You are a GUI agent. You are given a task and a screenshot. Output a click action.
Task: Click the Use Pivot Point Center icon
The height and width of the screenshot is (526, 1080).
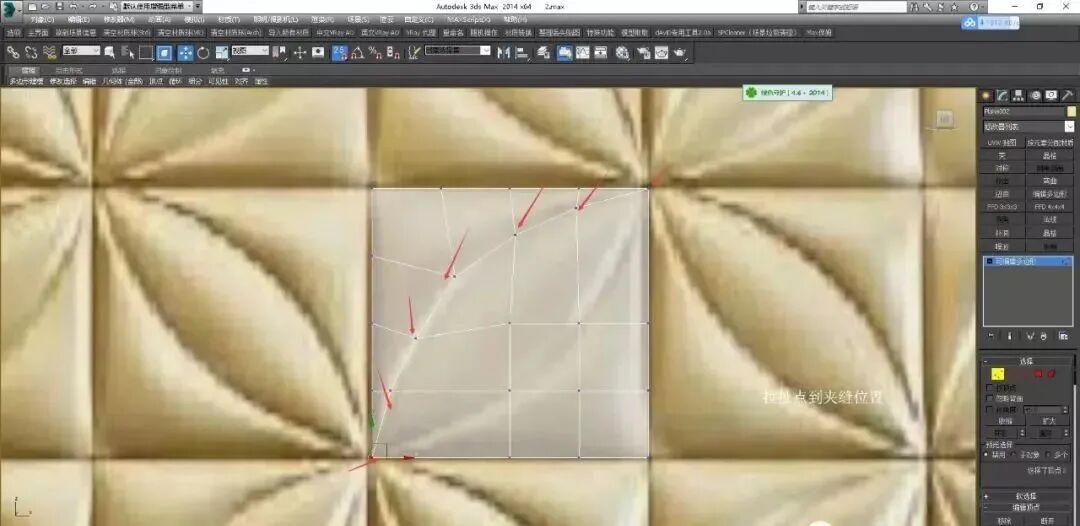[x=280, y=52]
